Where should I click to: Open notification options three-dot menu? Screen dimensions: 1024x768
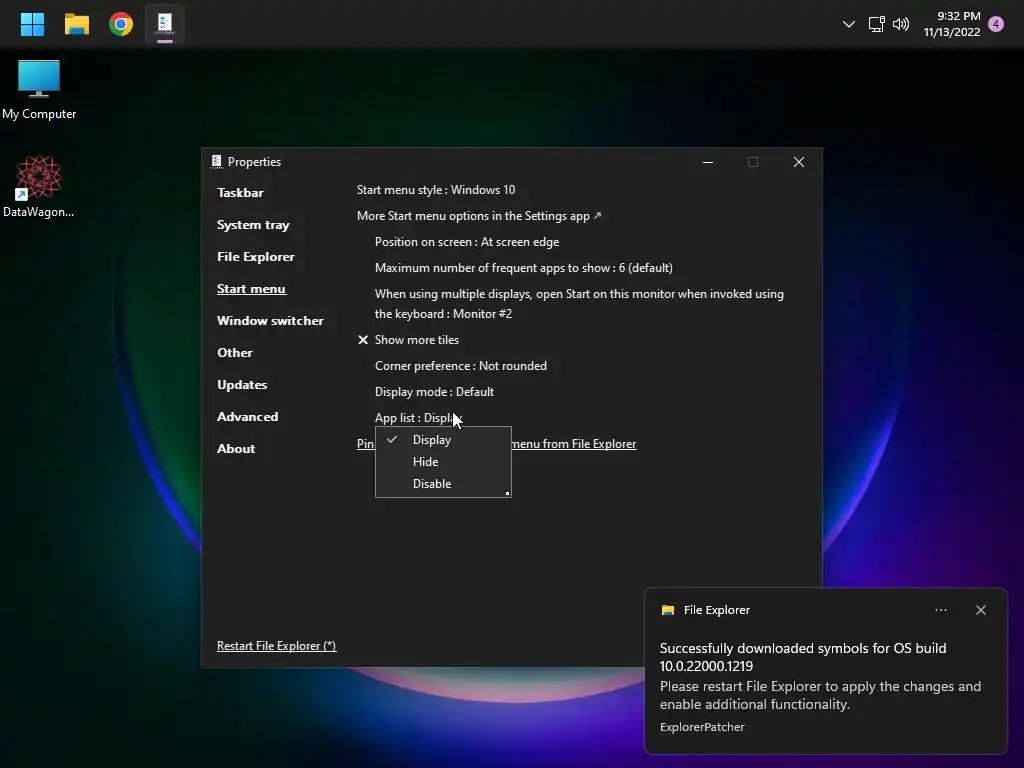coord(940,610)
